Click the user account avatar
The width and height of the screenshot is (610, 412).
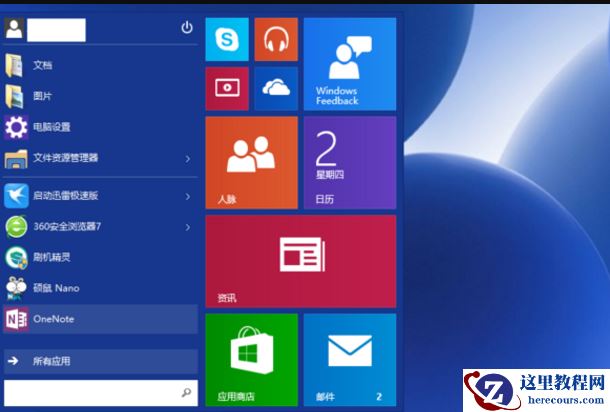point(14,28)
